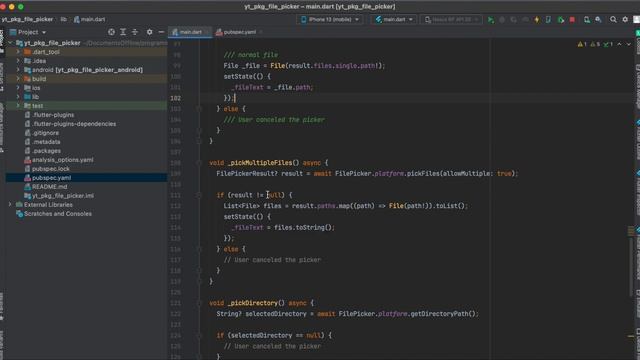The height and width of the screenshot is (360, 640).
Task: Stop the app with the red Stop icon
Action: 572,20
